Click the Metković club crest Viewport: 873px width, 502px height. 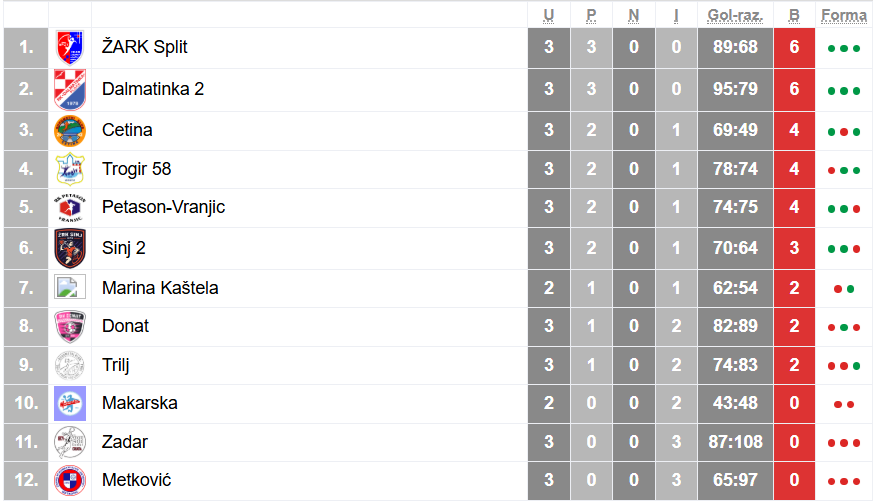(x=70, y=481)
